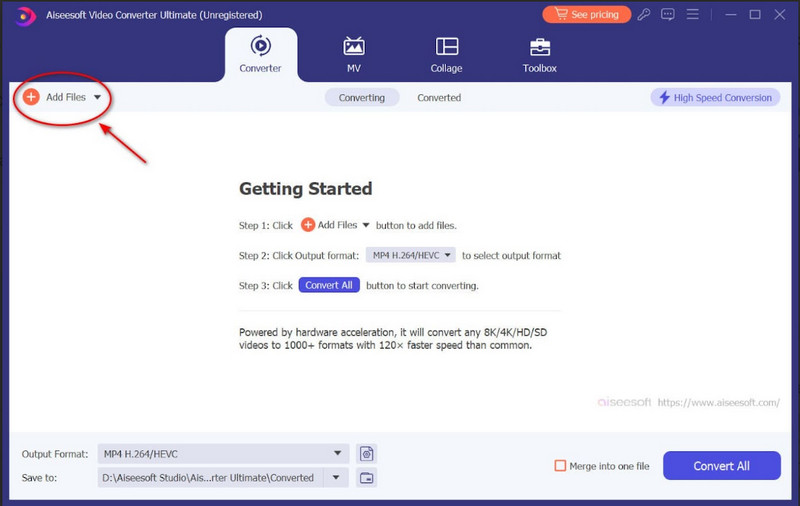Screen dimensions: 800x506
Task: Click the output format settings icon
Action: coord(366,454)
